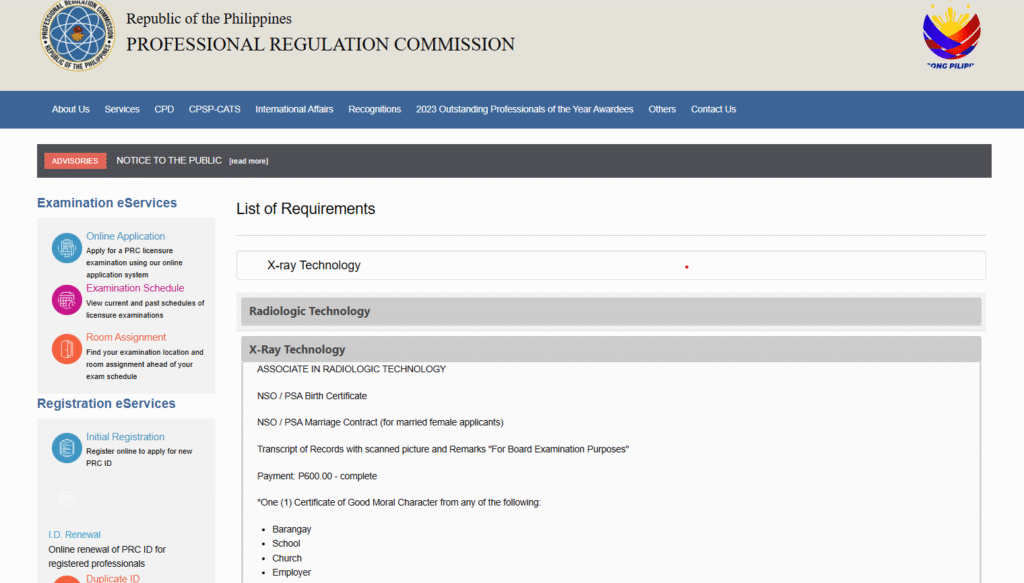Open the Duplicate ID link
Screen dimensions: 1024x583
pos(113,578)
